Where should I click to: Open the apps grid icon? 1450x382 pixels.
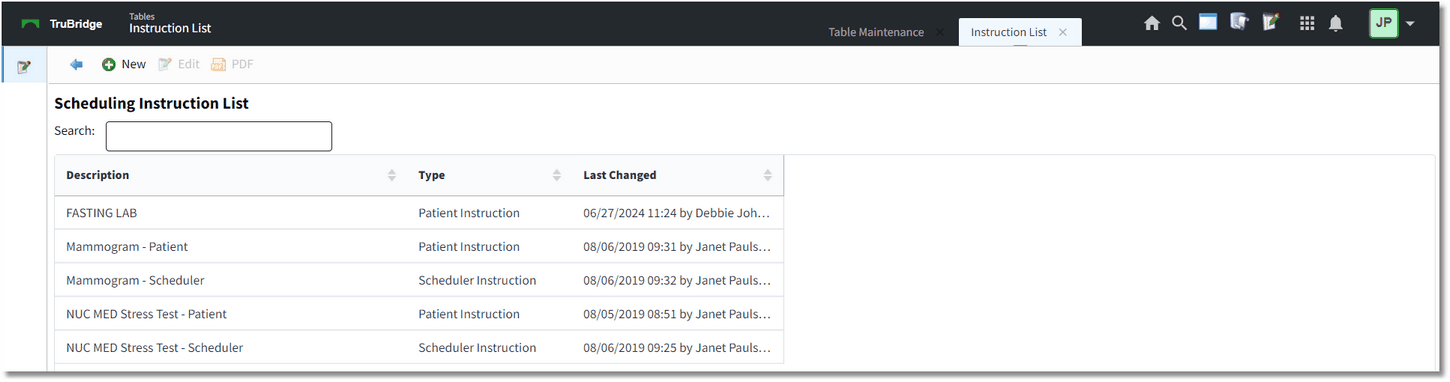click(x=1307, y=23)
